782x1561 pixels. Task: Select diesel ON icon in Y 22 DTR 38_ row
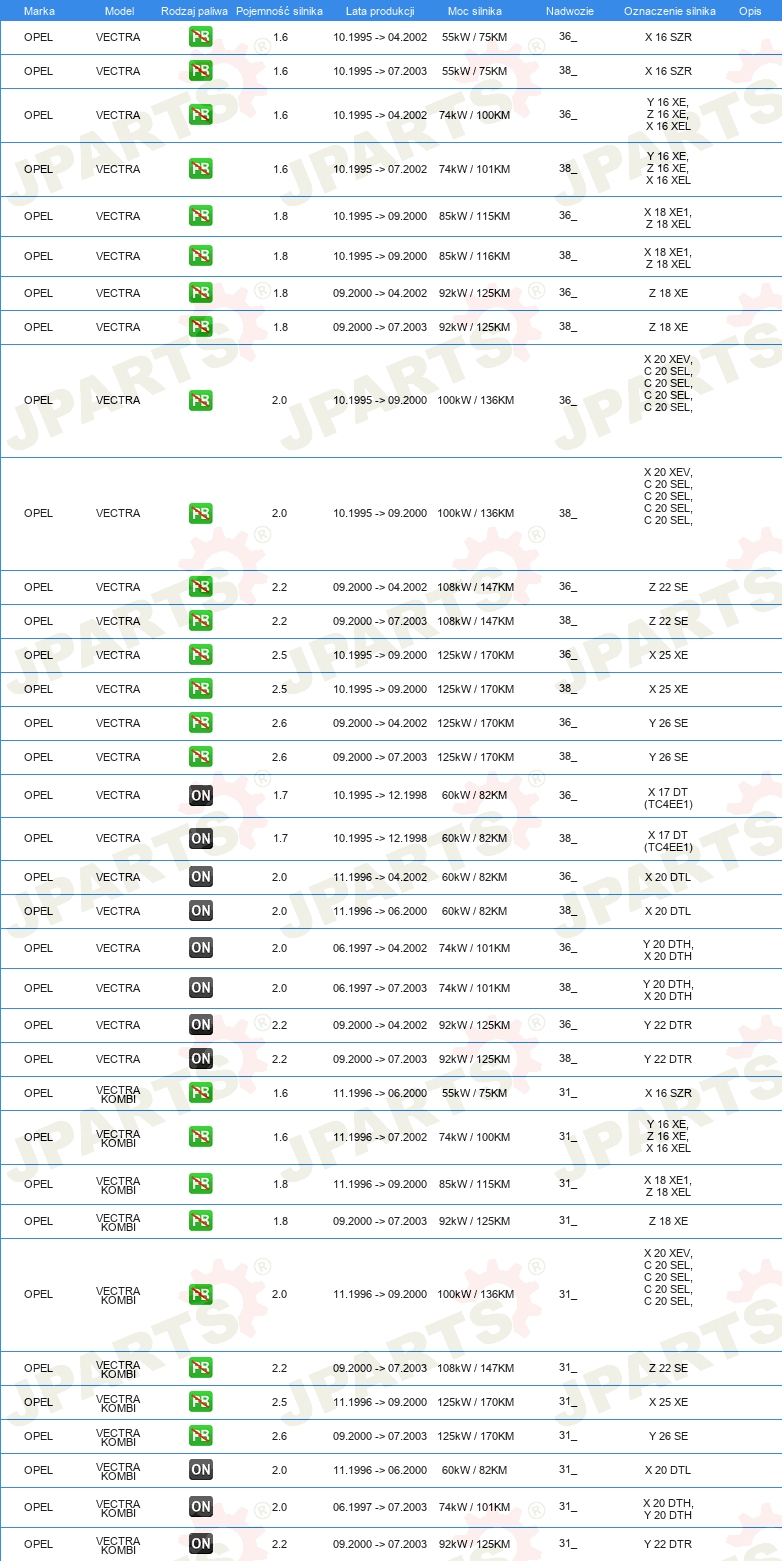click(x=200, y=1059)
